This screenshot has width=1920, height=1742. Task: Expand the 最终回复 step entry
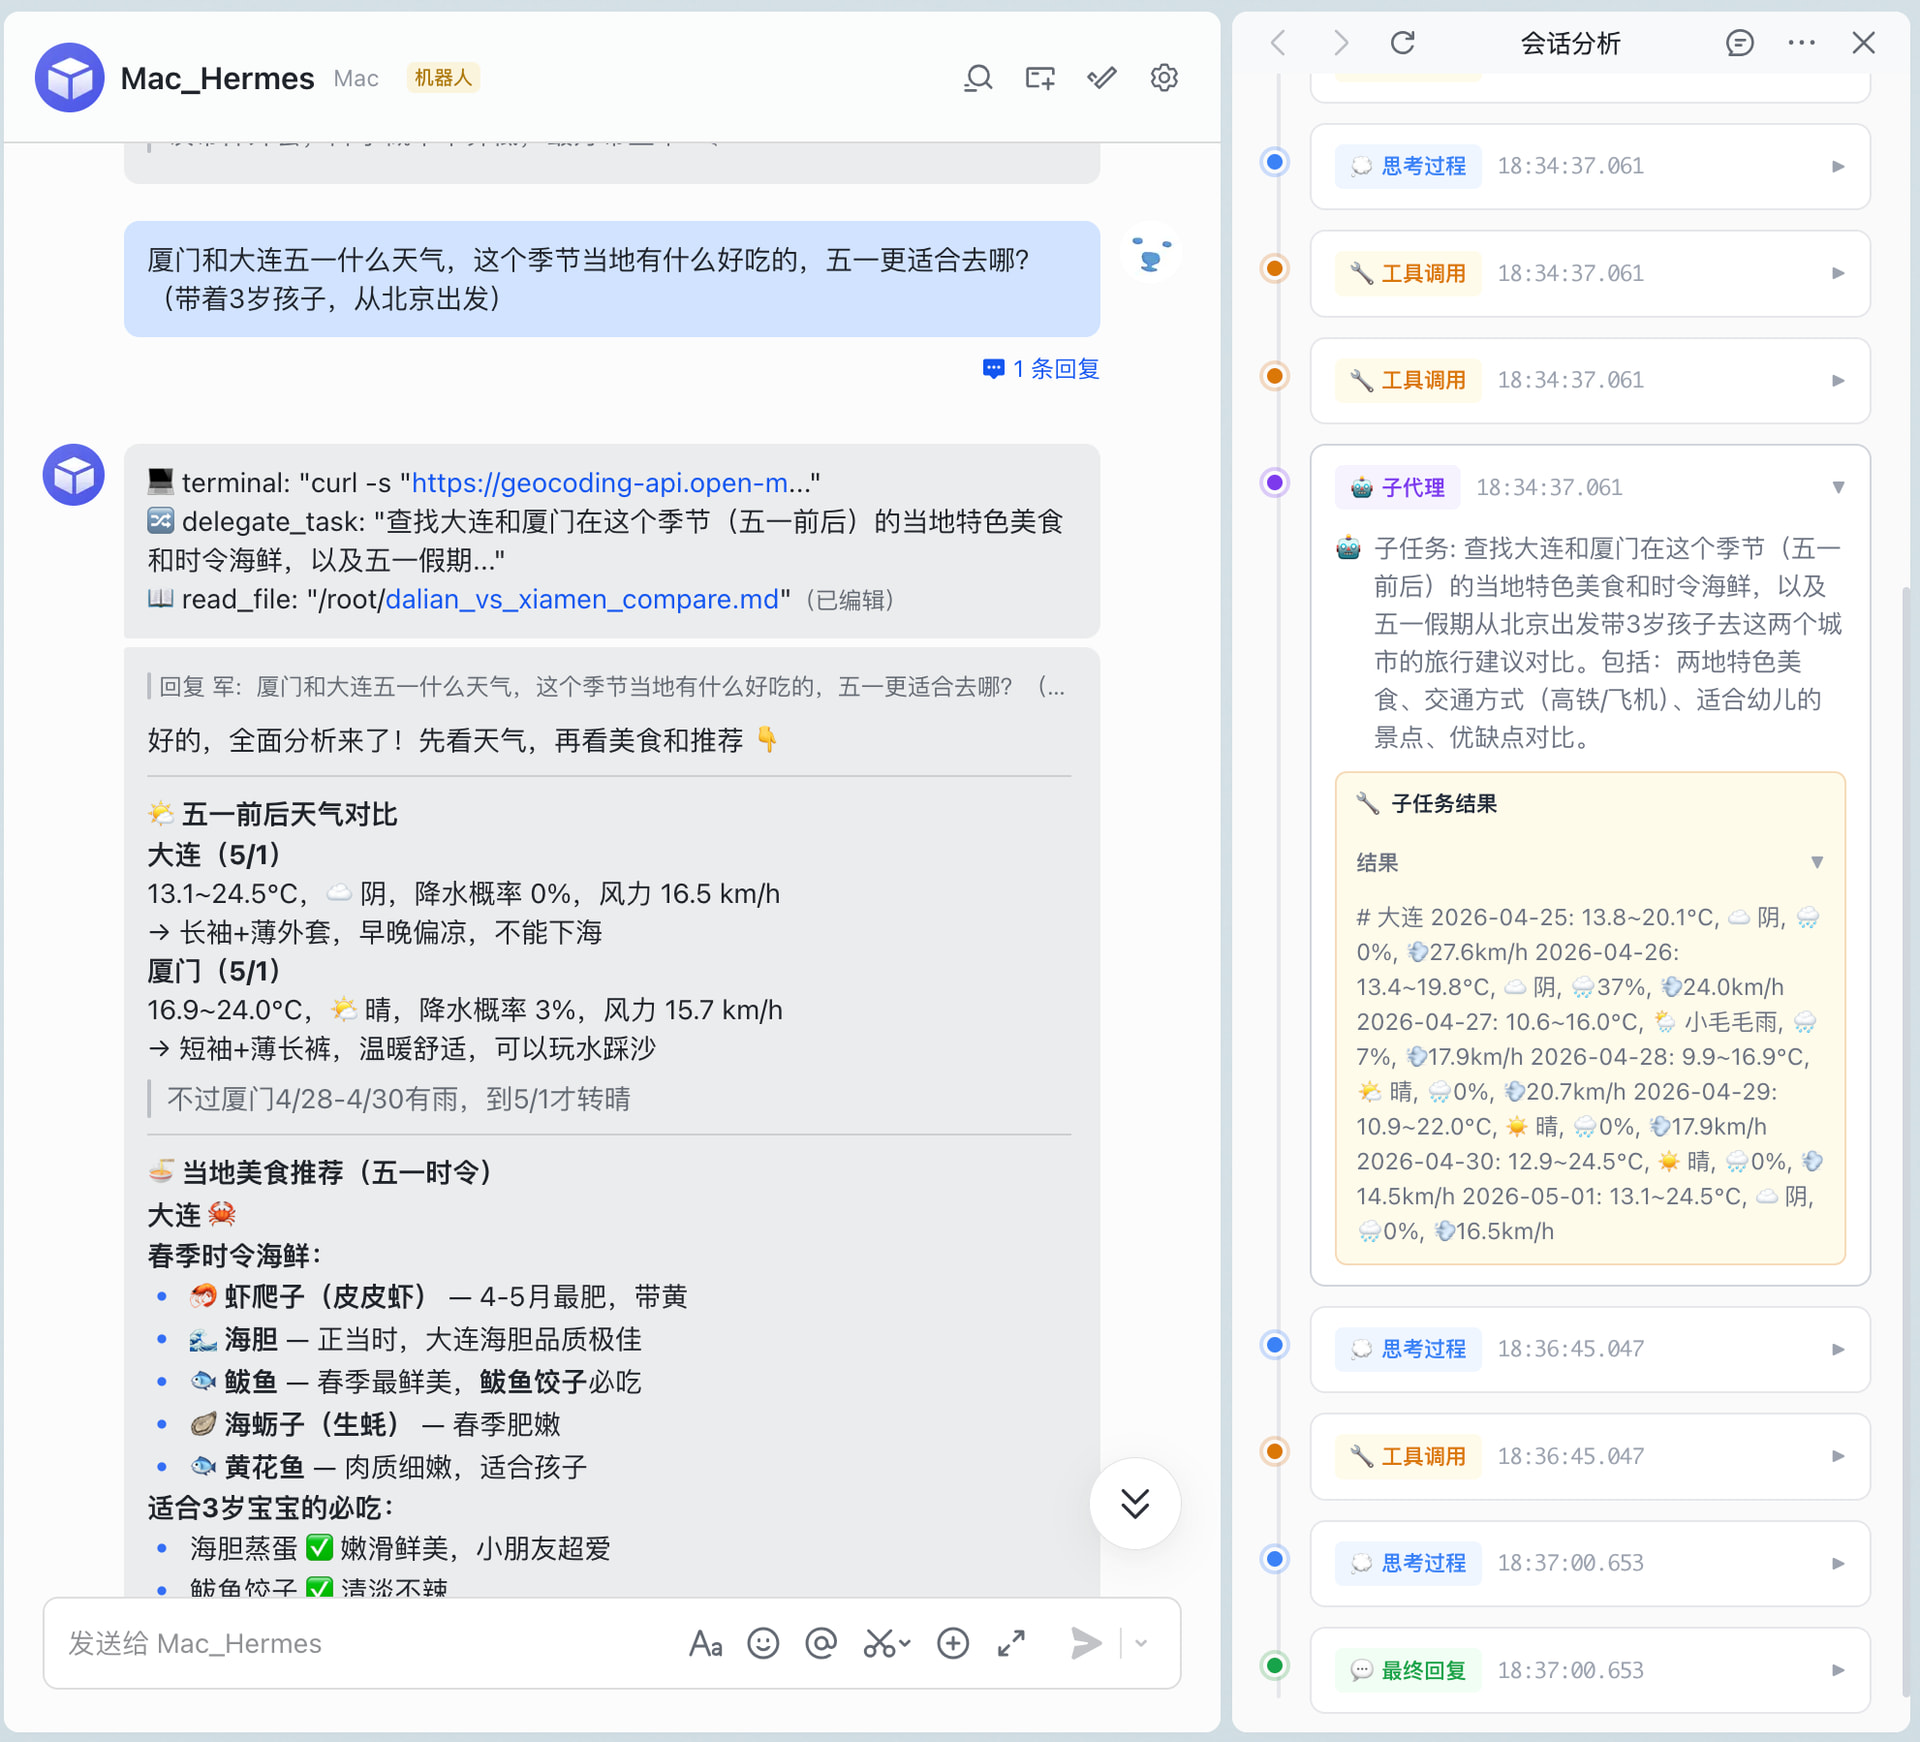click(x=1837, y=1670)
